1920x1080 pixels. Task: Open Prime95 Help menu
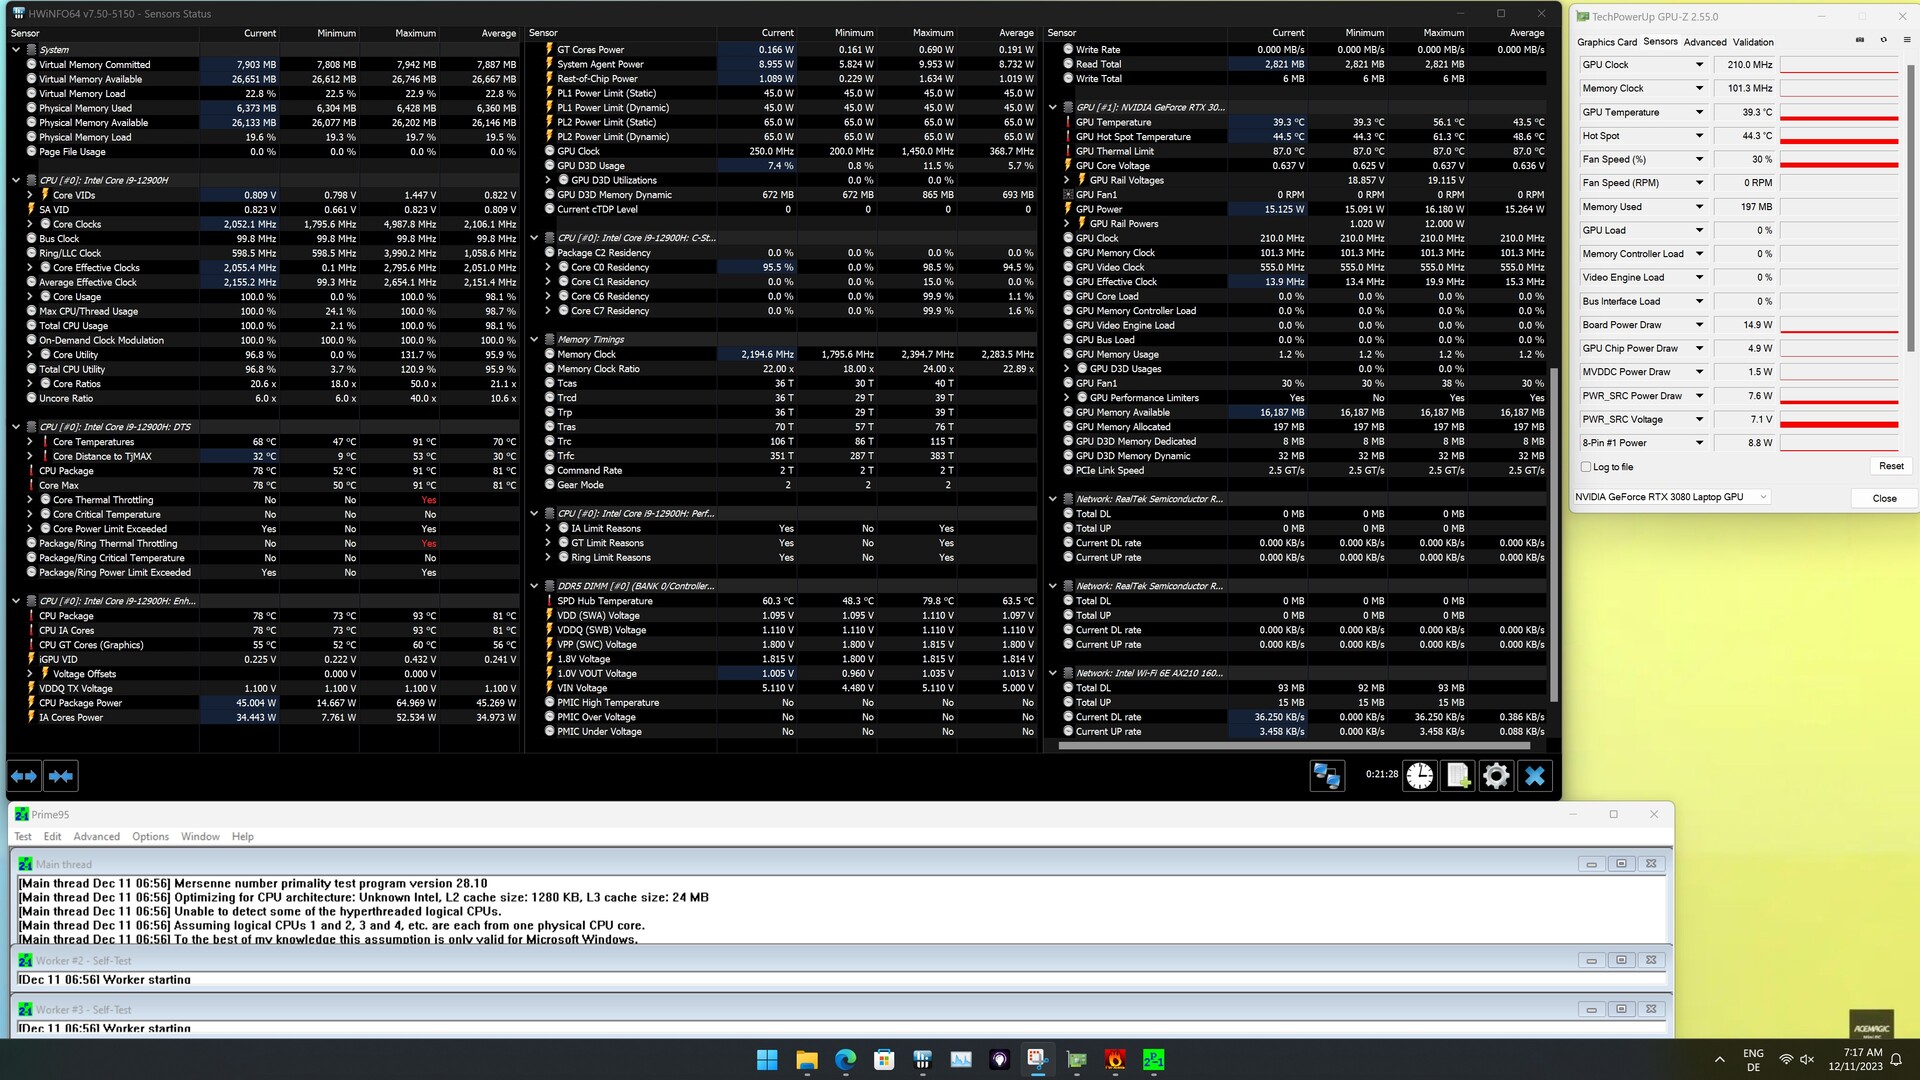(x=243, y=837)
